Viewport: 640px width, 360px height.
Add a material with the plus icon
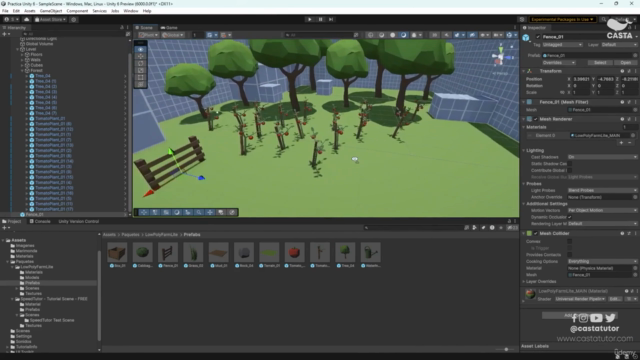tap(621, 142)
